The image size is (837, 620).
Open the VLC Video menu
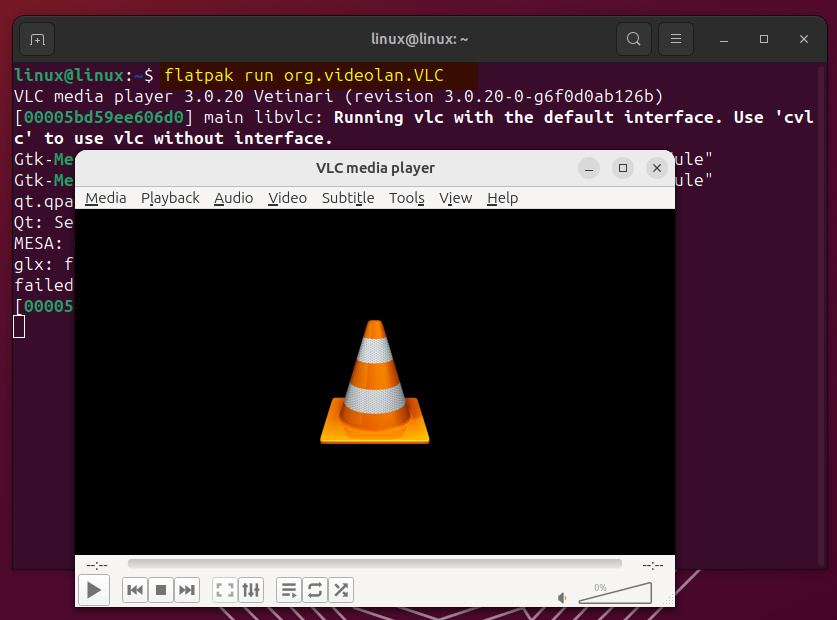point(288,198)
